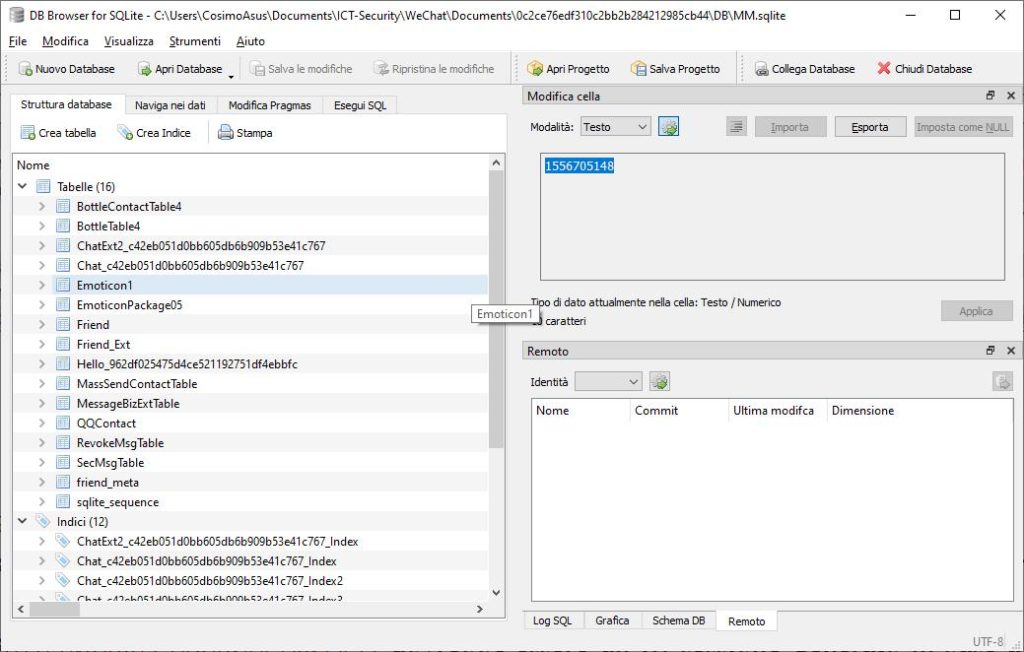This screenshot has width=1024, height=652.
Task: Switch to the Log SQL tab
Action: click(x=552, y=621)
